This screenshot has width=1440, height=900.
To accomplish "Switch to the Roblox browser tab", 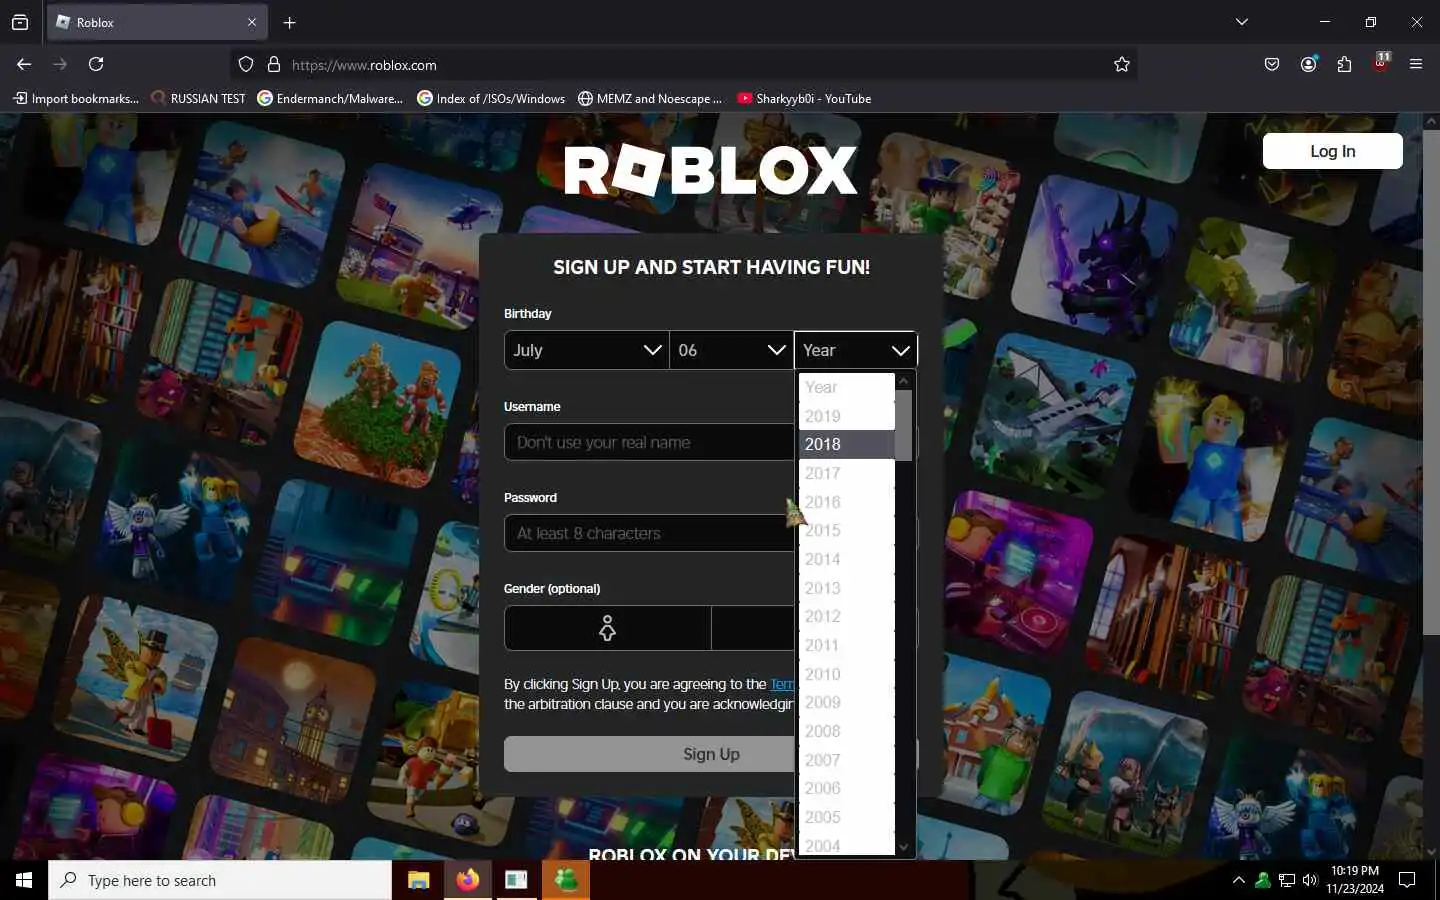I will click(x=157, y=22).
